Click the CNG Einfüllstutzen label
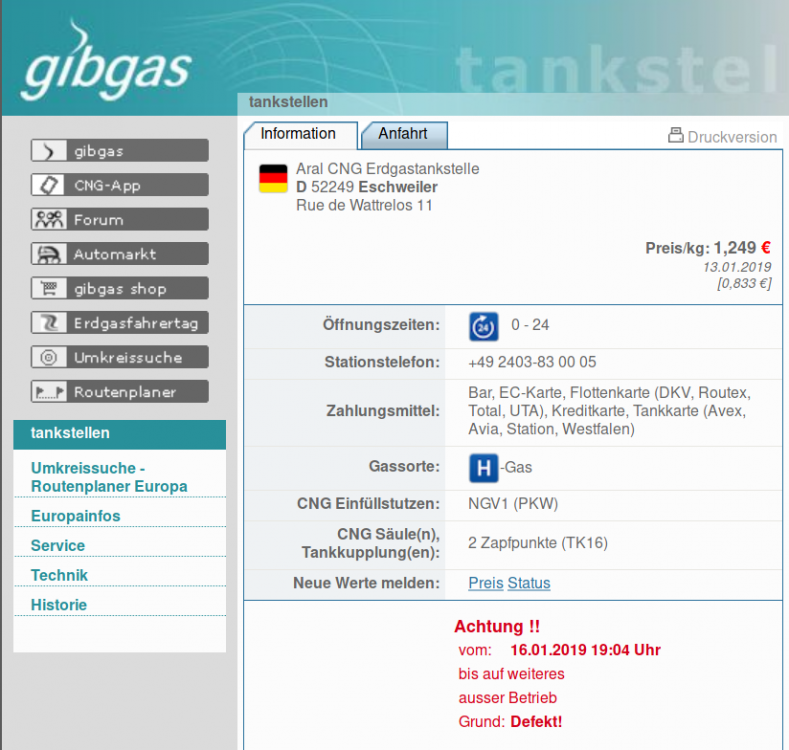 click(x=368, y=503)
